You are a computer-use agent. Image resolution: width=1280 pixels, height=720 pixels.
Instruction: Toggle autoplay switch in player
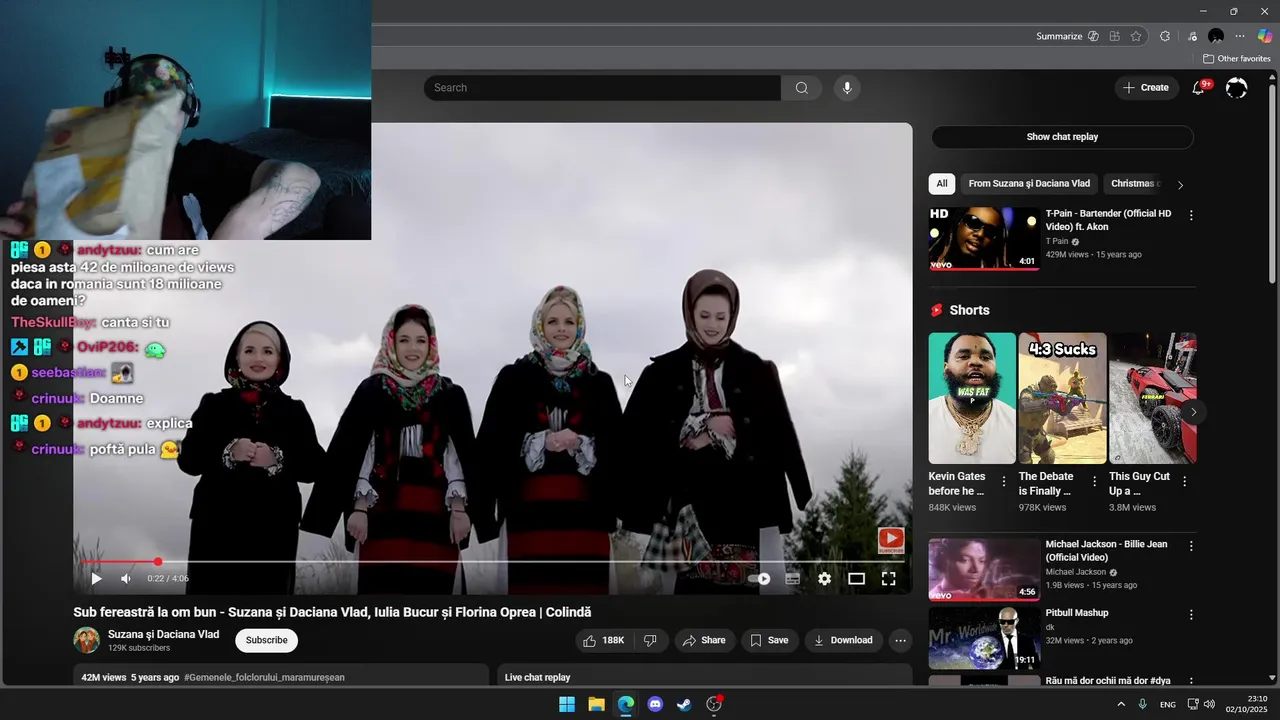click(x=760, y=578)
